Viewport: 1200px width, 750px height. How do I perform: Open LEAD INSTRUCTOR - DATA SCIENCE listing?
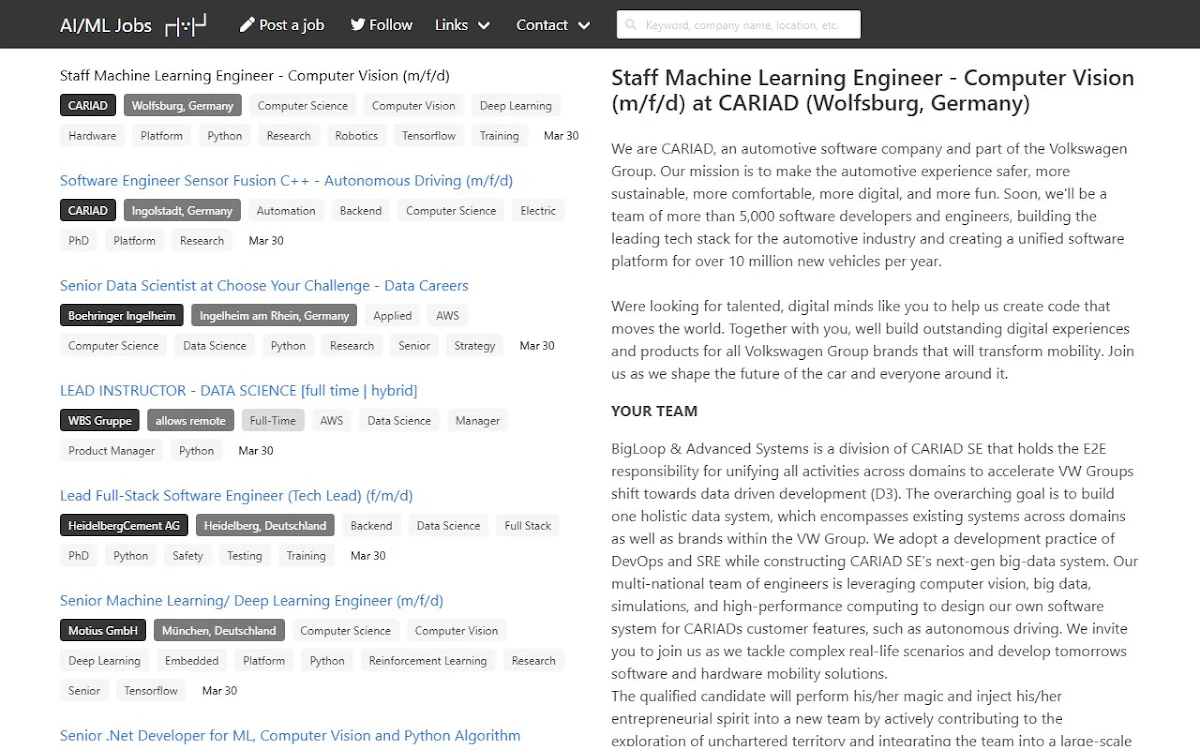238,391
